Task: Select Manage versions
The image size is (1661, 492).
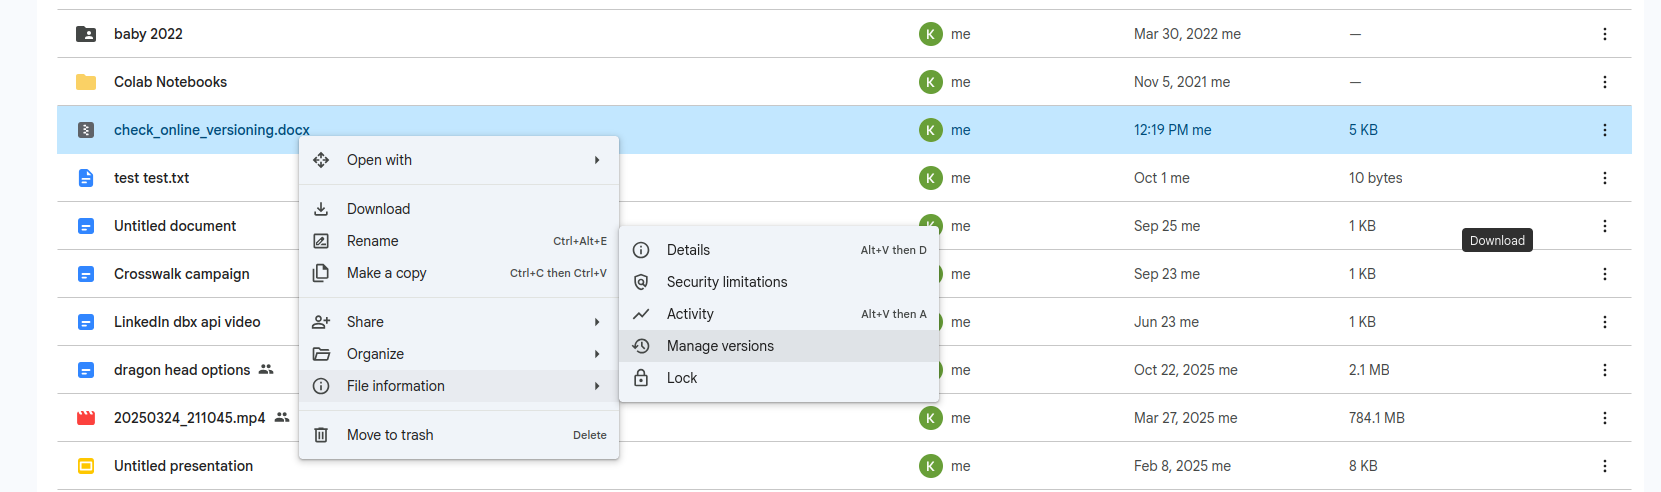Action: pos(779,346)
